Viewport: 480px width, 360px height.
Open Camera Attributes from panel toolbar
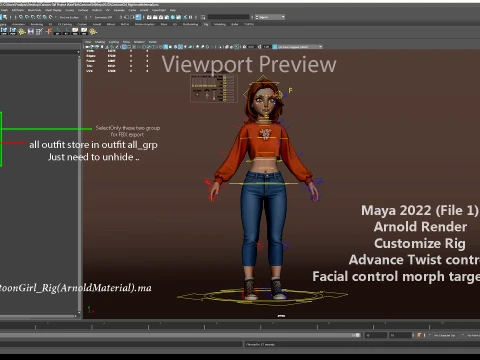pos(97,47)
